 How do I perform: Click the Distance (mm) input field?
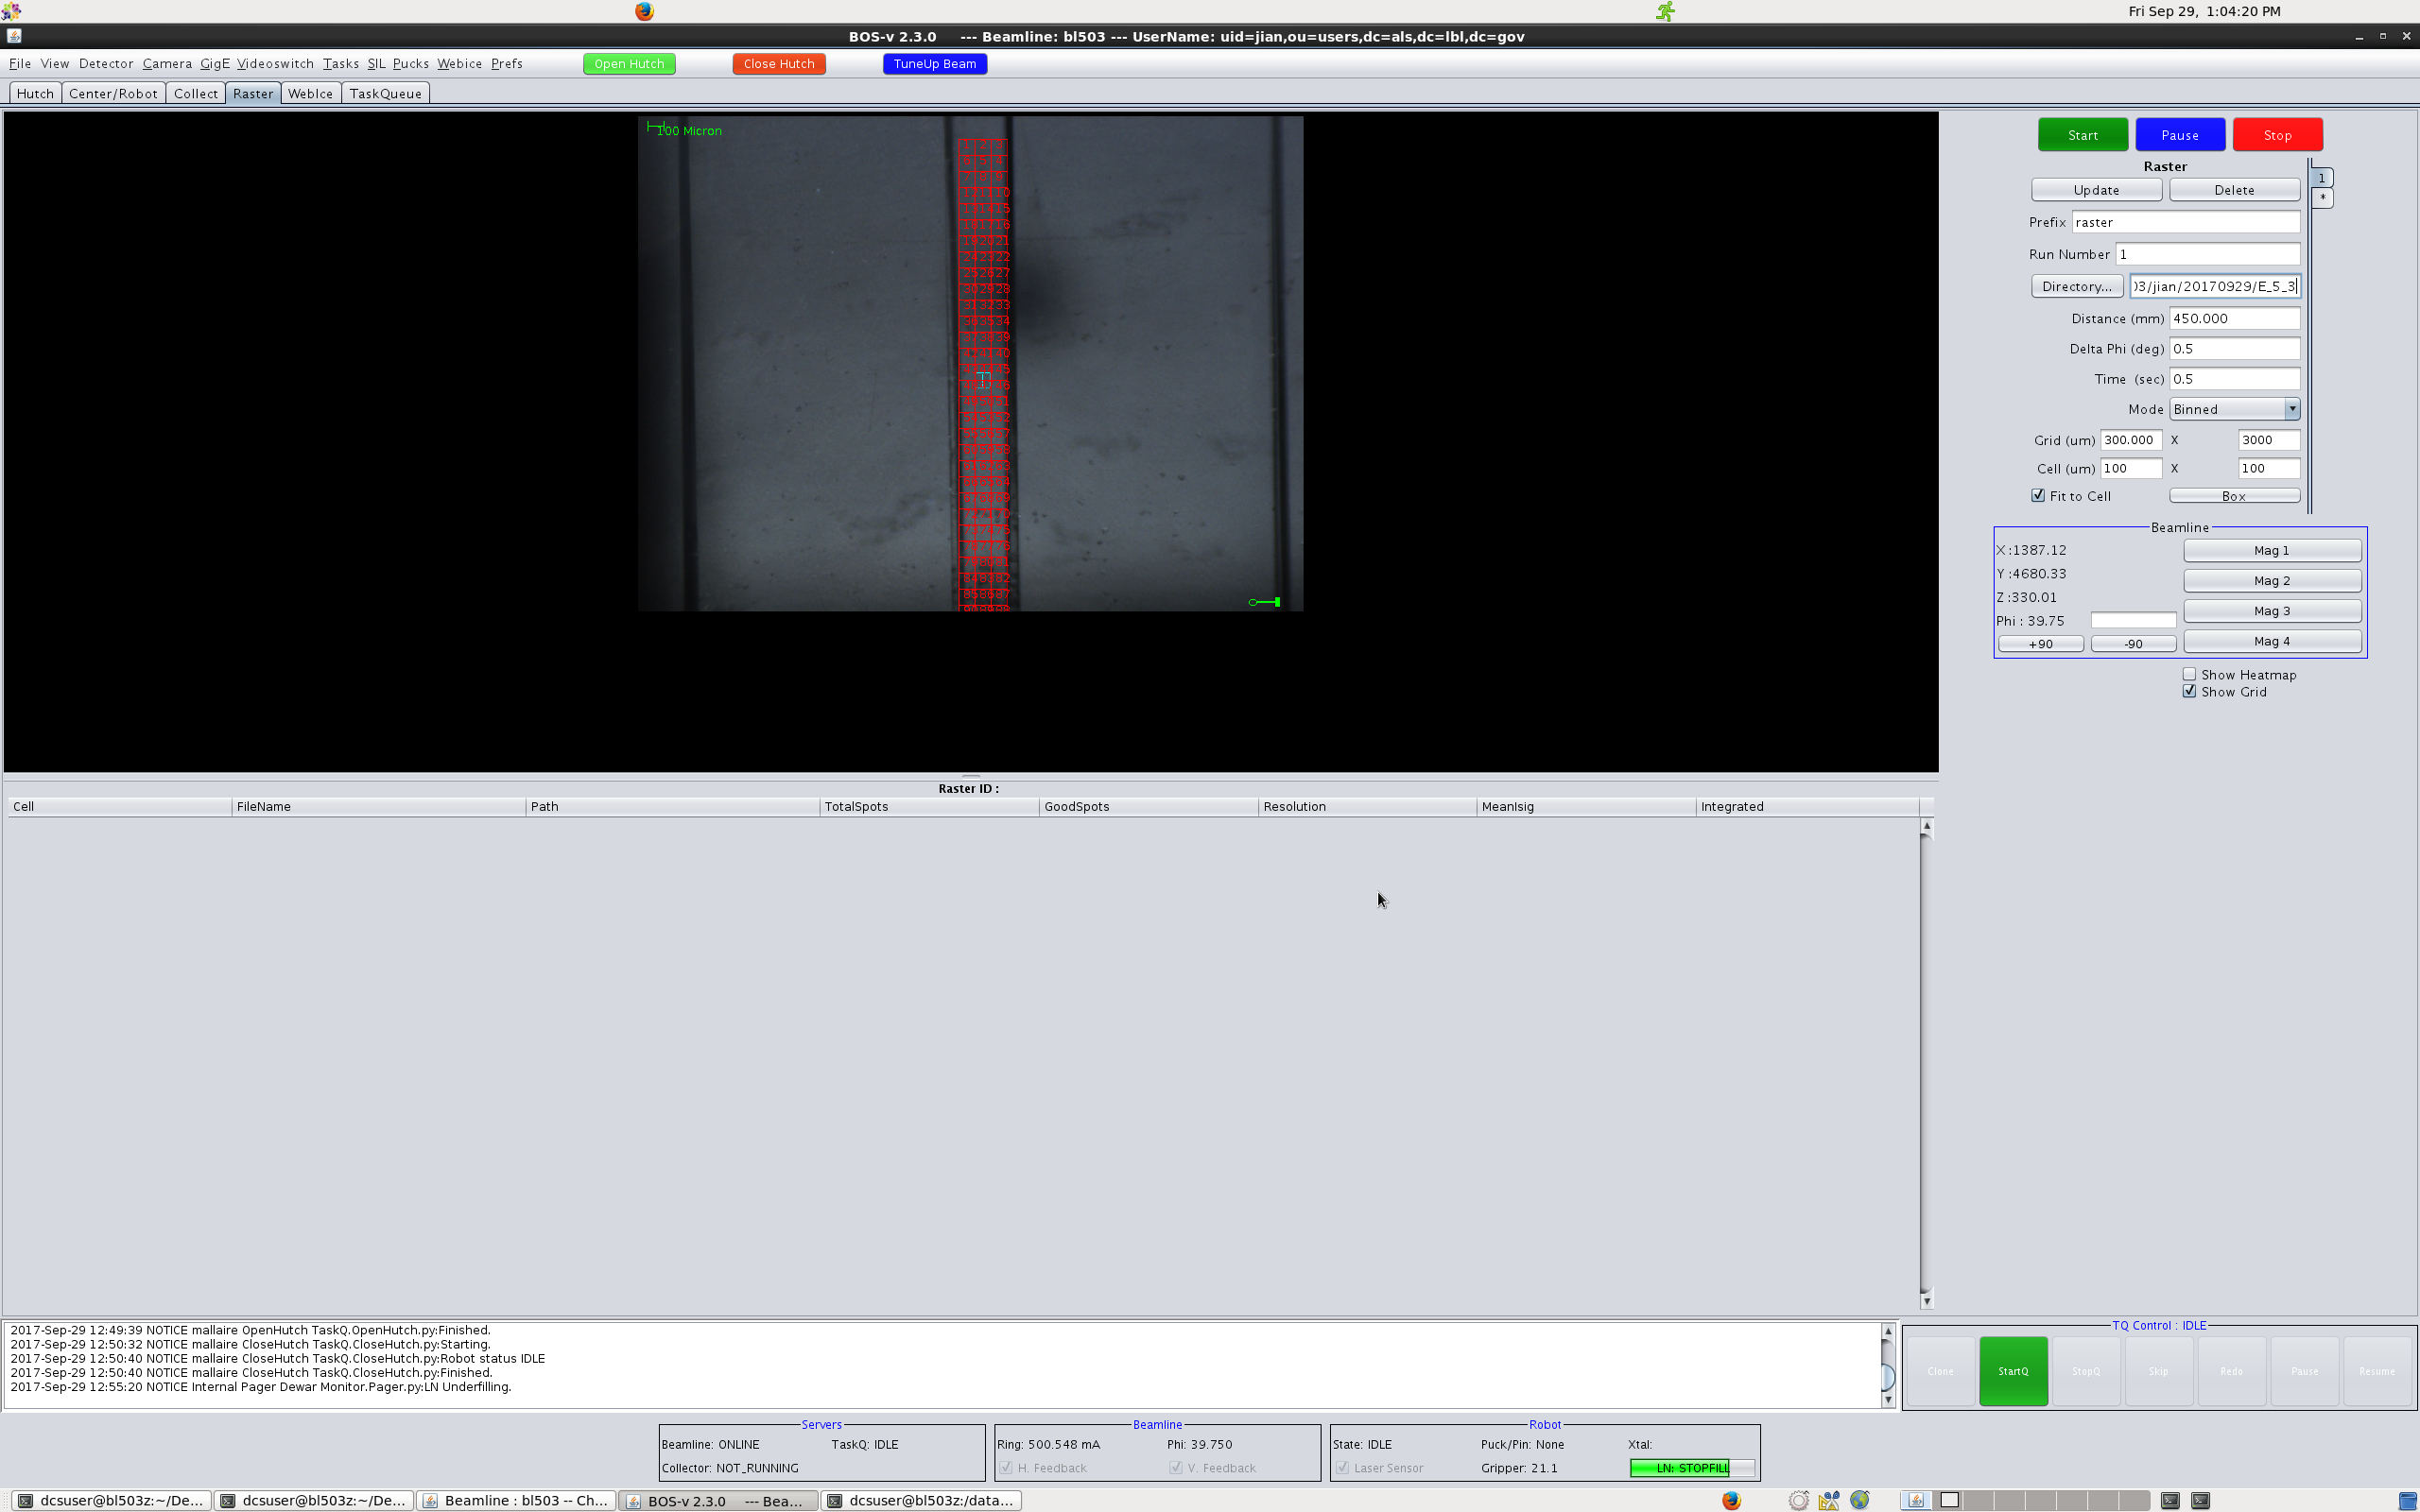coord(2233,319)
